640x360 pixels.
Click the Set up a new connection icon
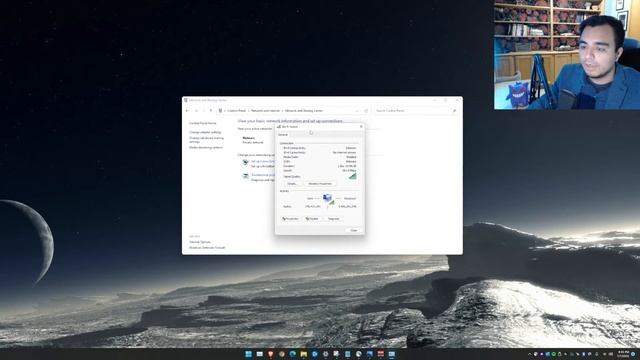click(x=245, y=162)
